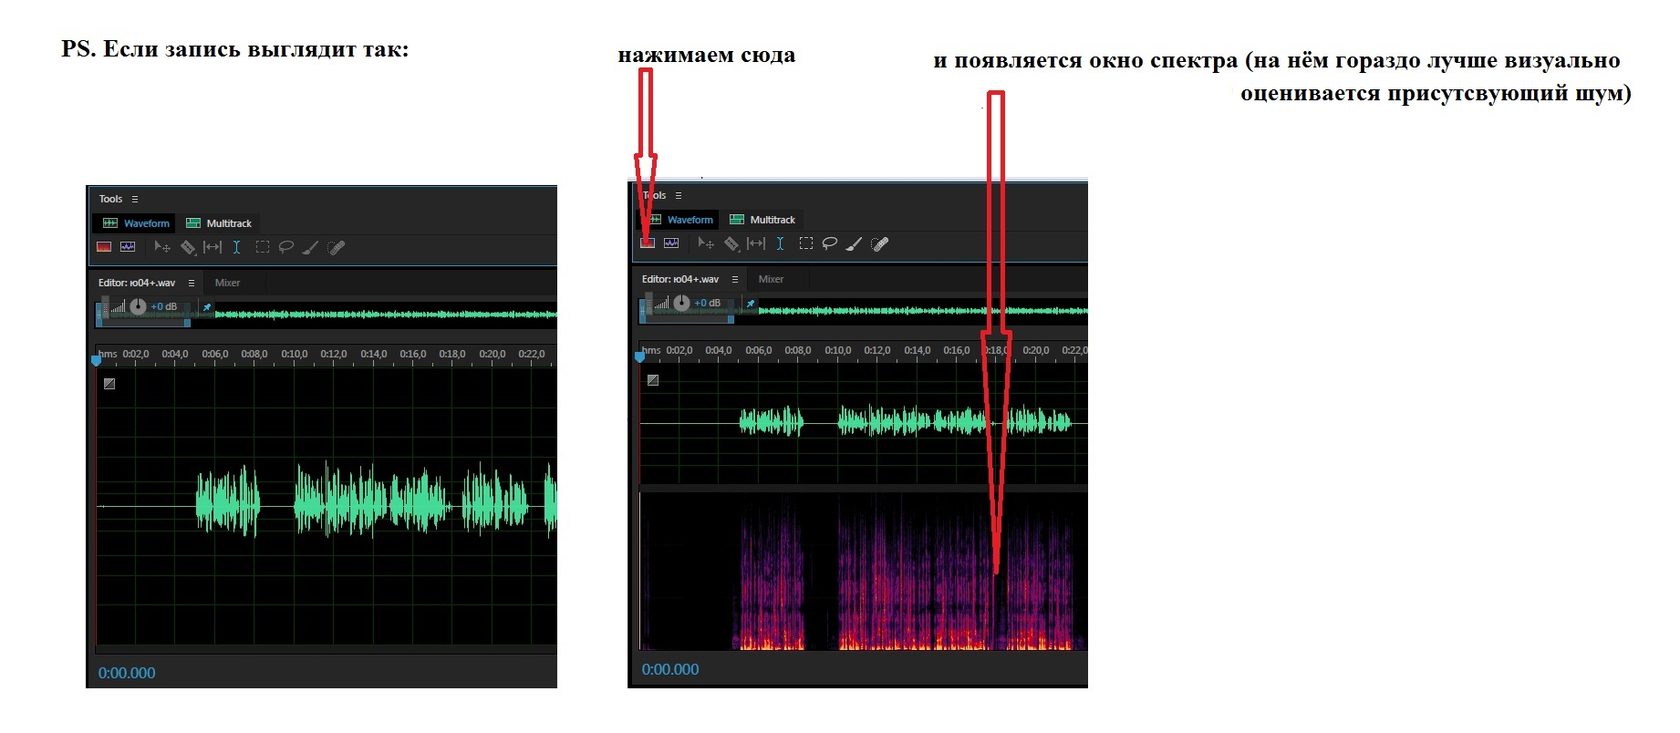1680x733 pixels.
Task: Select Marquee Selection tool in left Audition toolbar
Action: click(263, 247)
